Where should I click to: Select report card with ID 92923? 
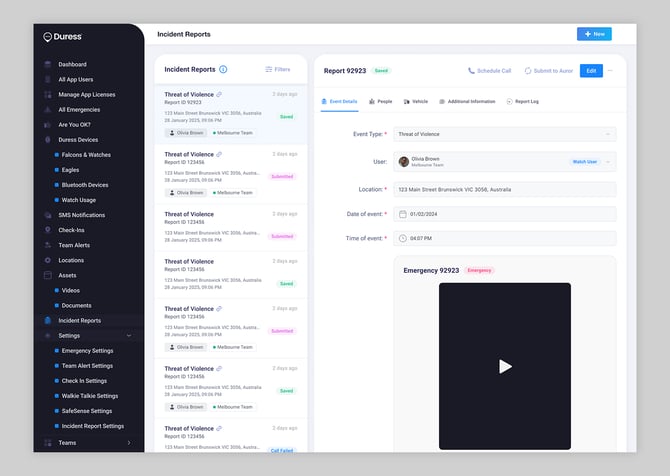231,114
